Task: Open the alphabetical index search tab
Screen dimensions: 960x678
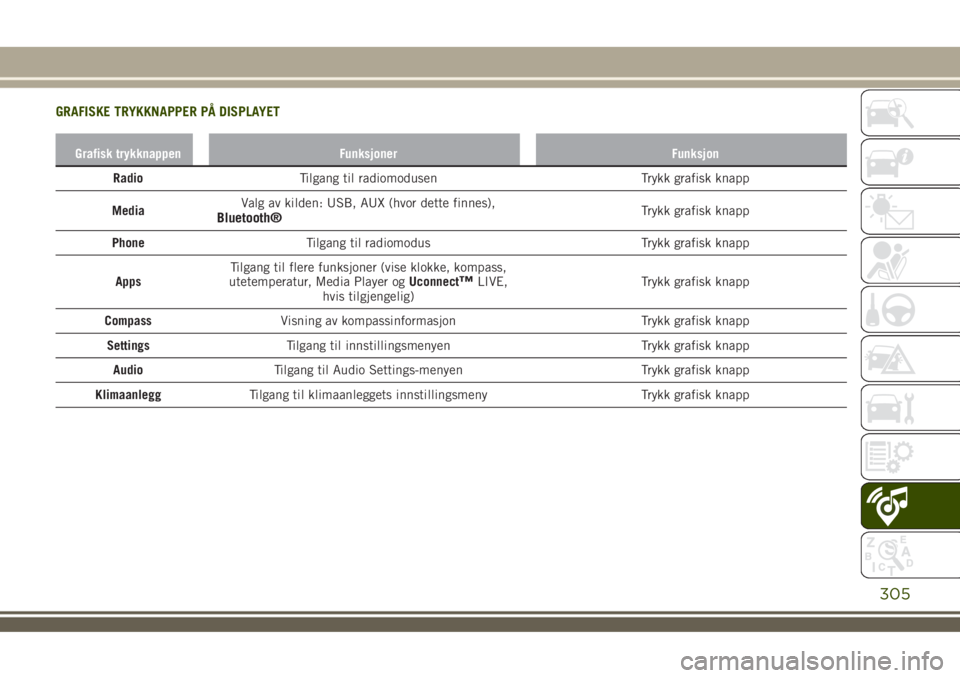Action: click(910, 554)
